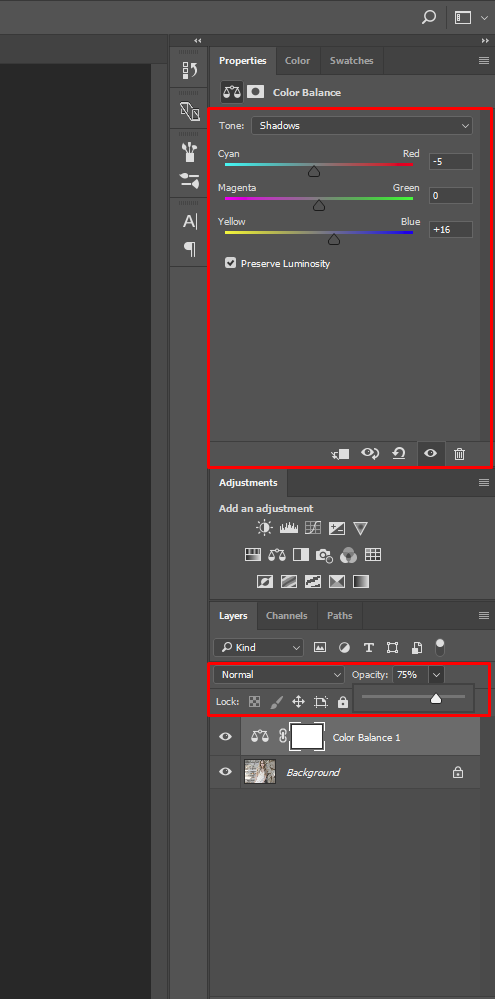Open the search magnifier icon
Viewport: 495px width, 999px height.
pos(429,17)
